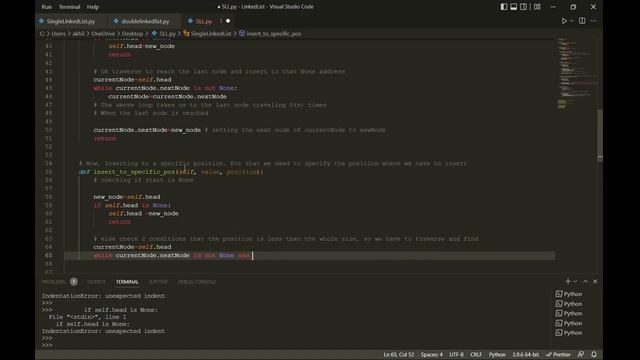Open the editor more actions ellipsis
640x360 pixels.
click(x=593, y=21)
